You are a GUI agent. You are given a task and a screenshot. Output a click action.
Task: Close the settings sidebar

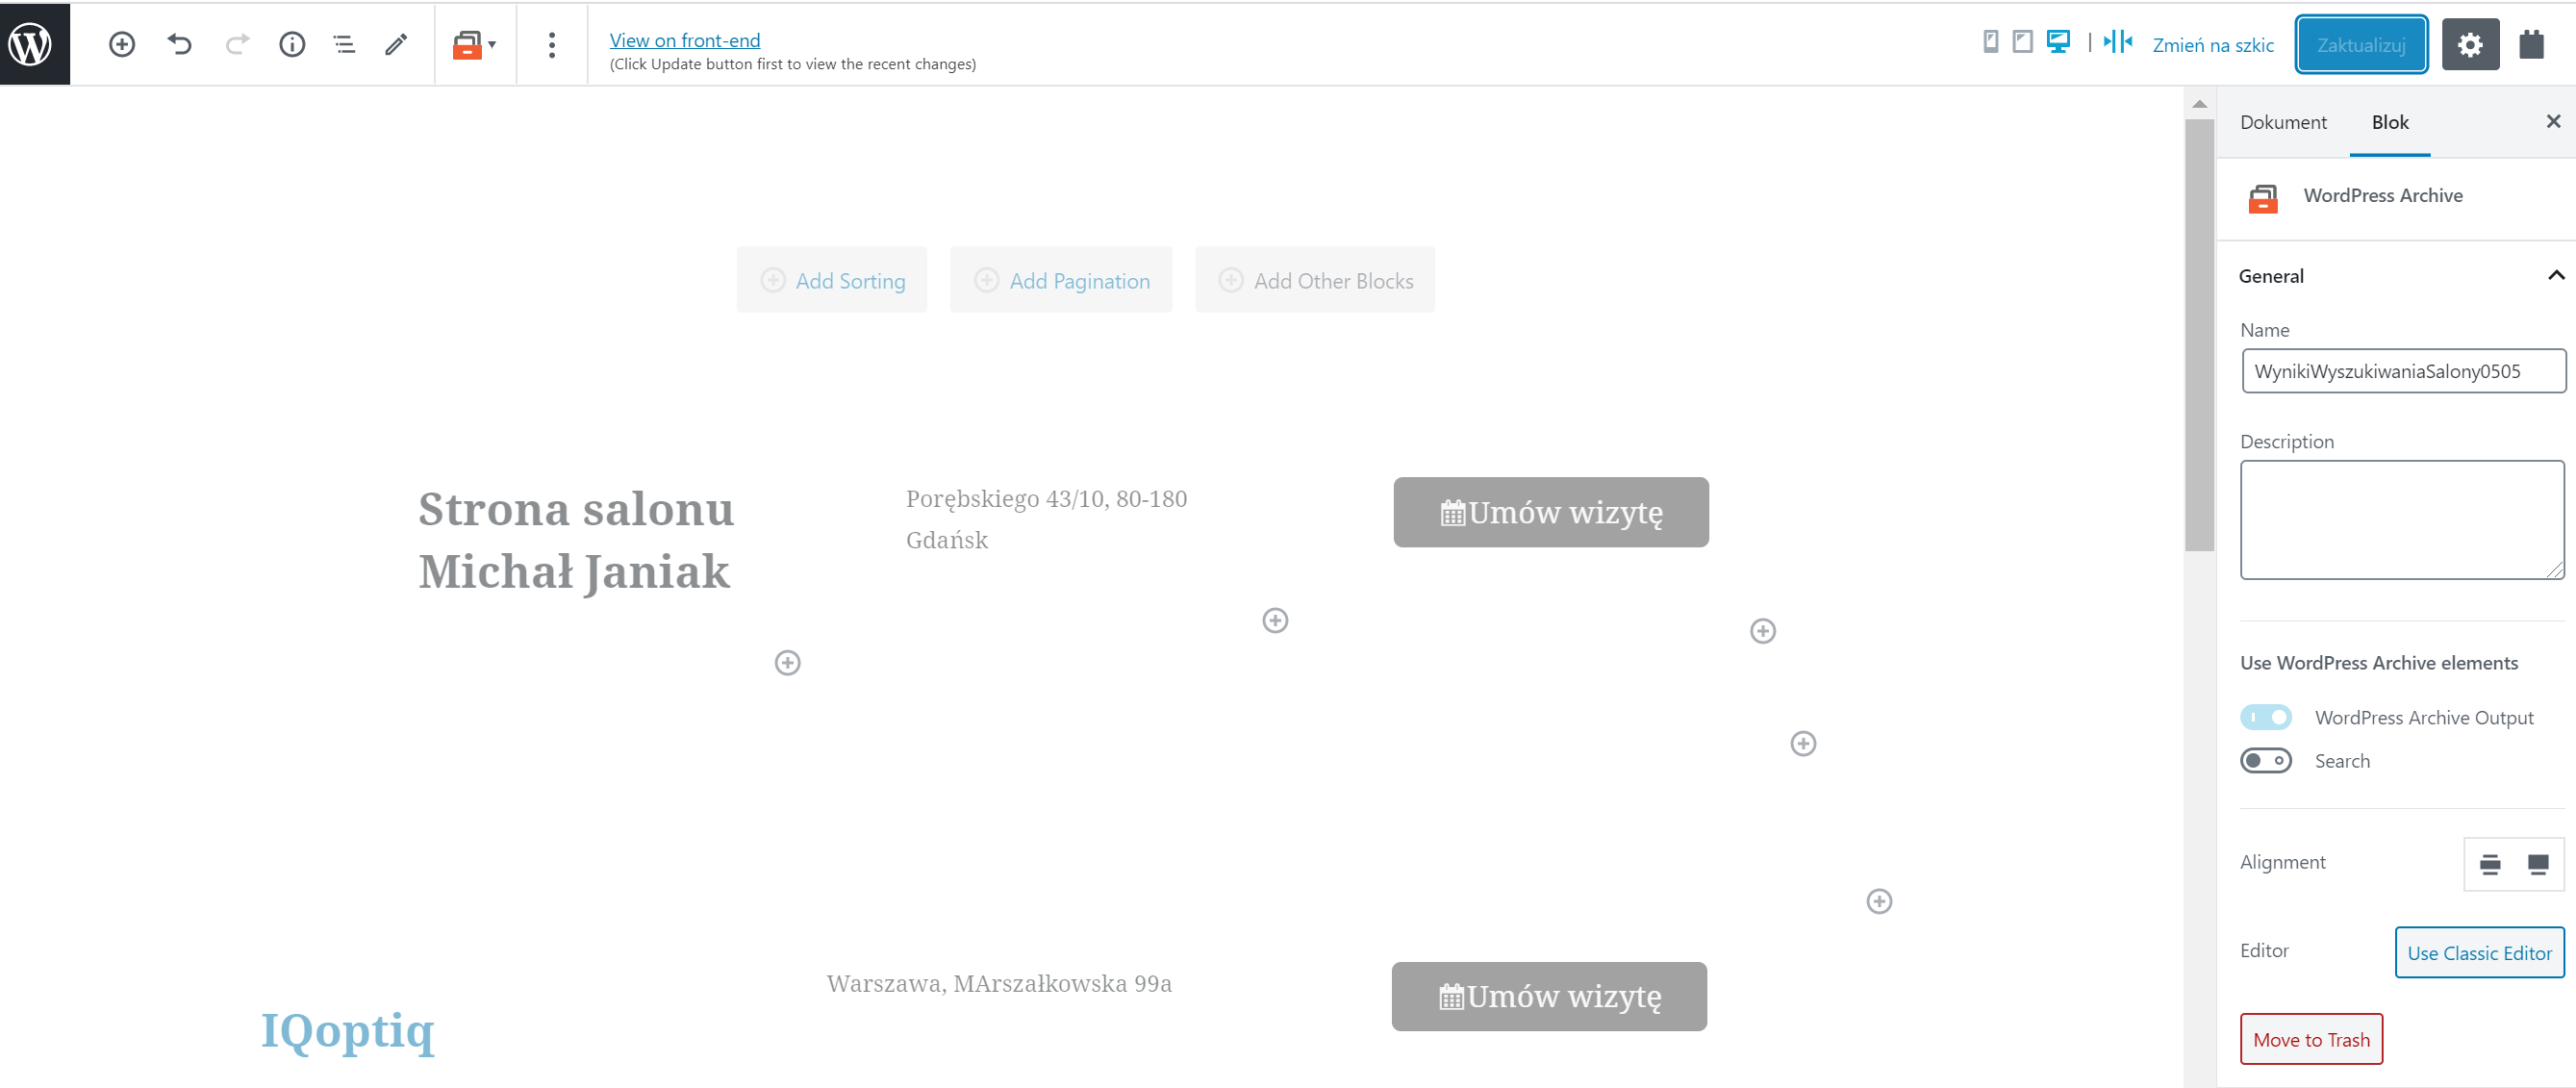tap(2553, 121)
